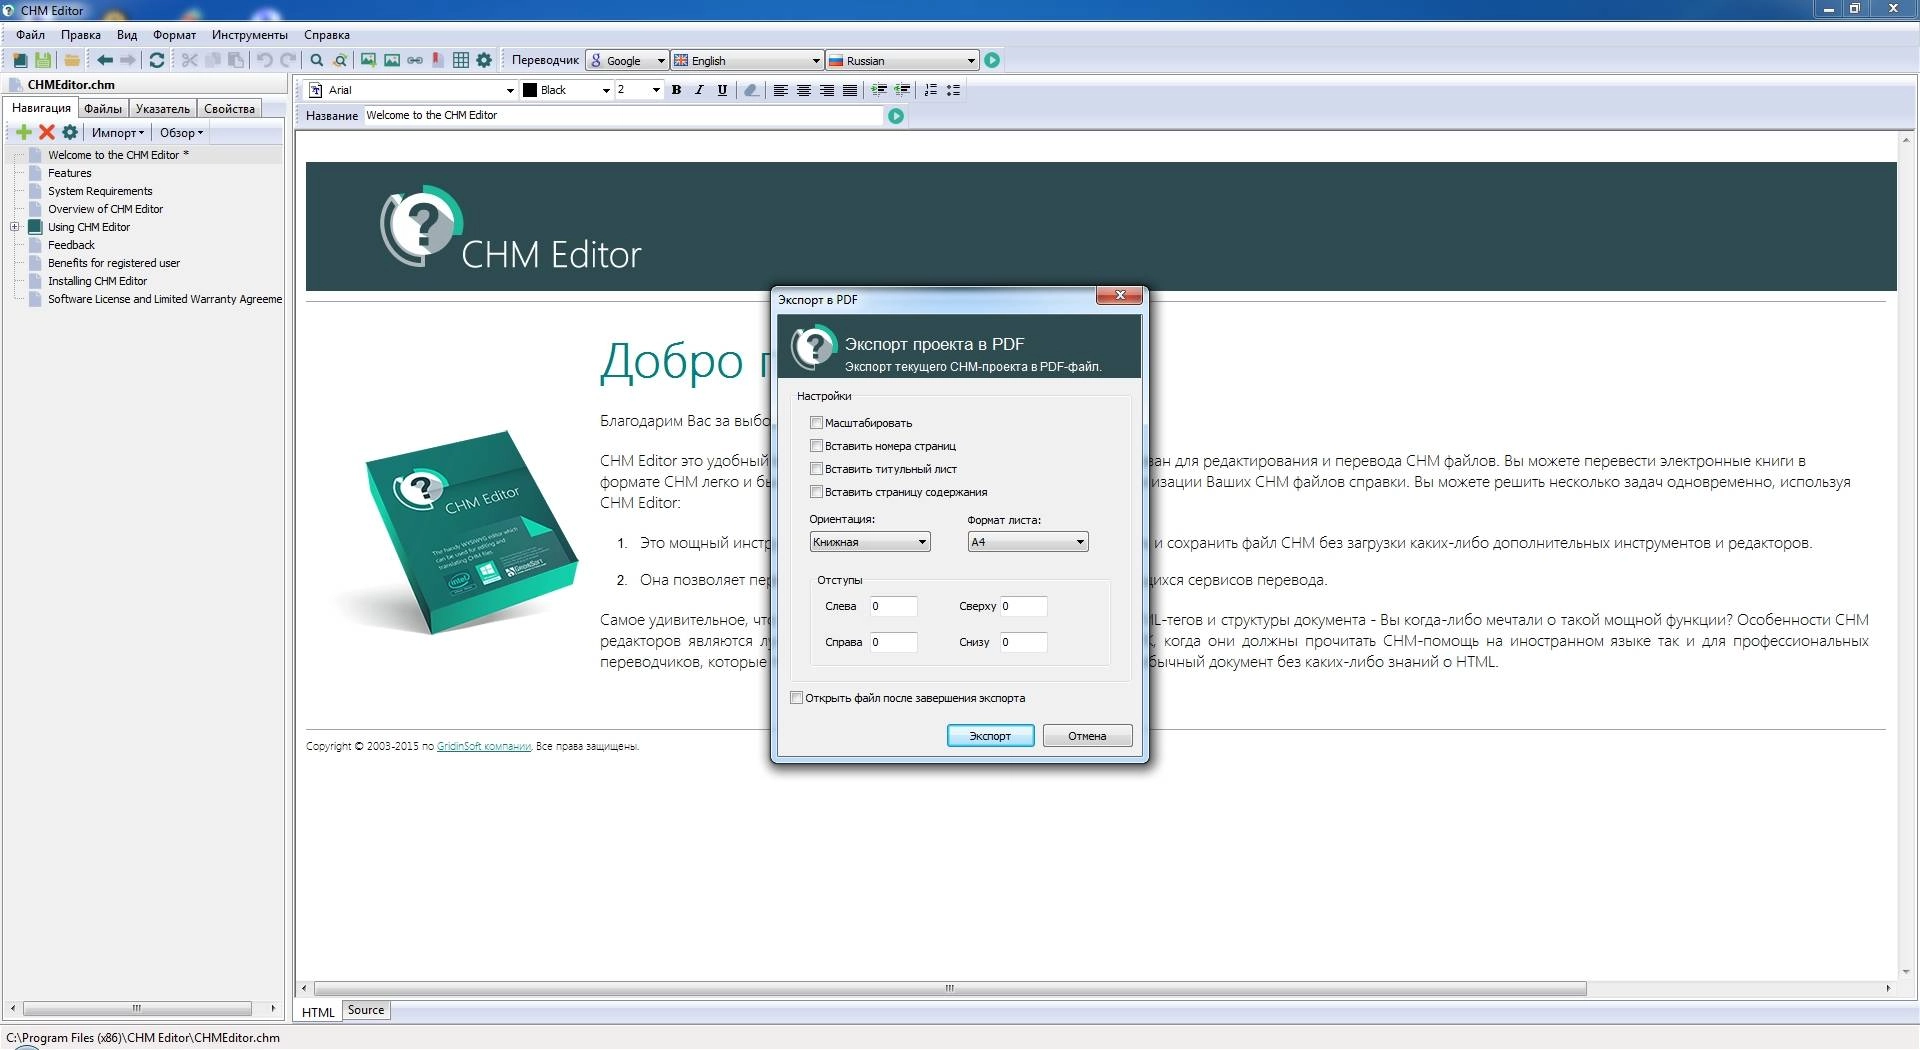Image resolution: width=1920 pixels, height=1050 pixels.
Task: Click the Insert table grid icon
Action: click(461, 60)
